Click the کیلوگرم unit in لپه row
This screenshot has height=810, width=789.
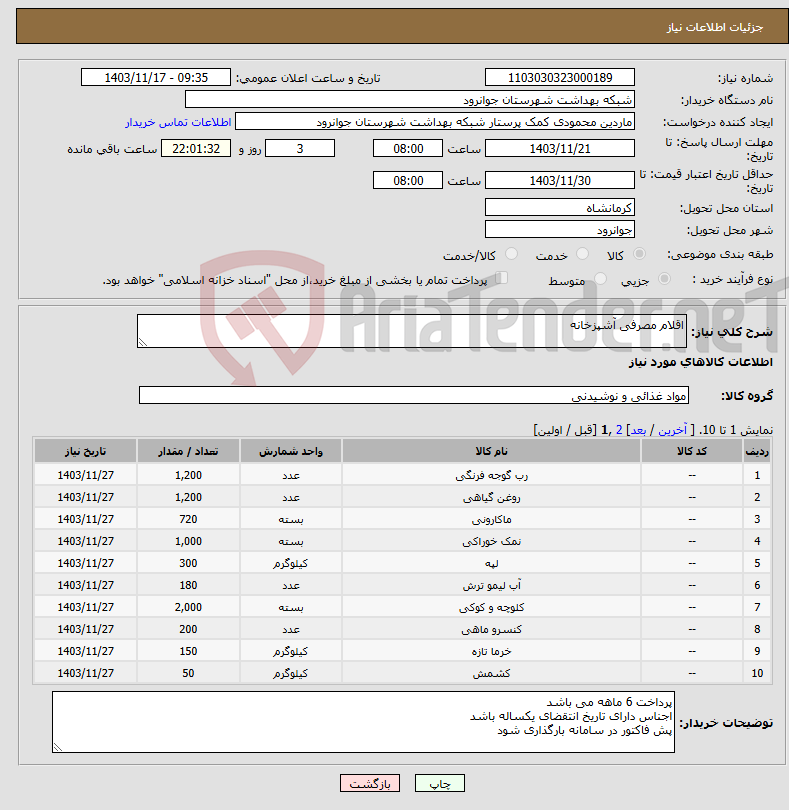[x=290, y=563]
